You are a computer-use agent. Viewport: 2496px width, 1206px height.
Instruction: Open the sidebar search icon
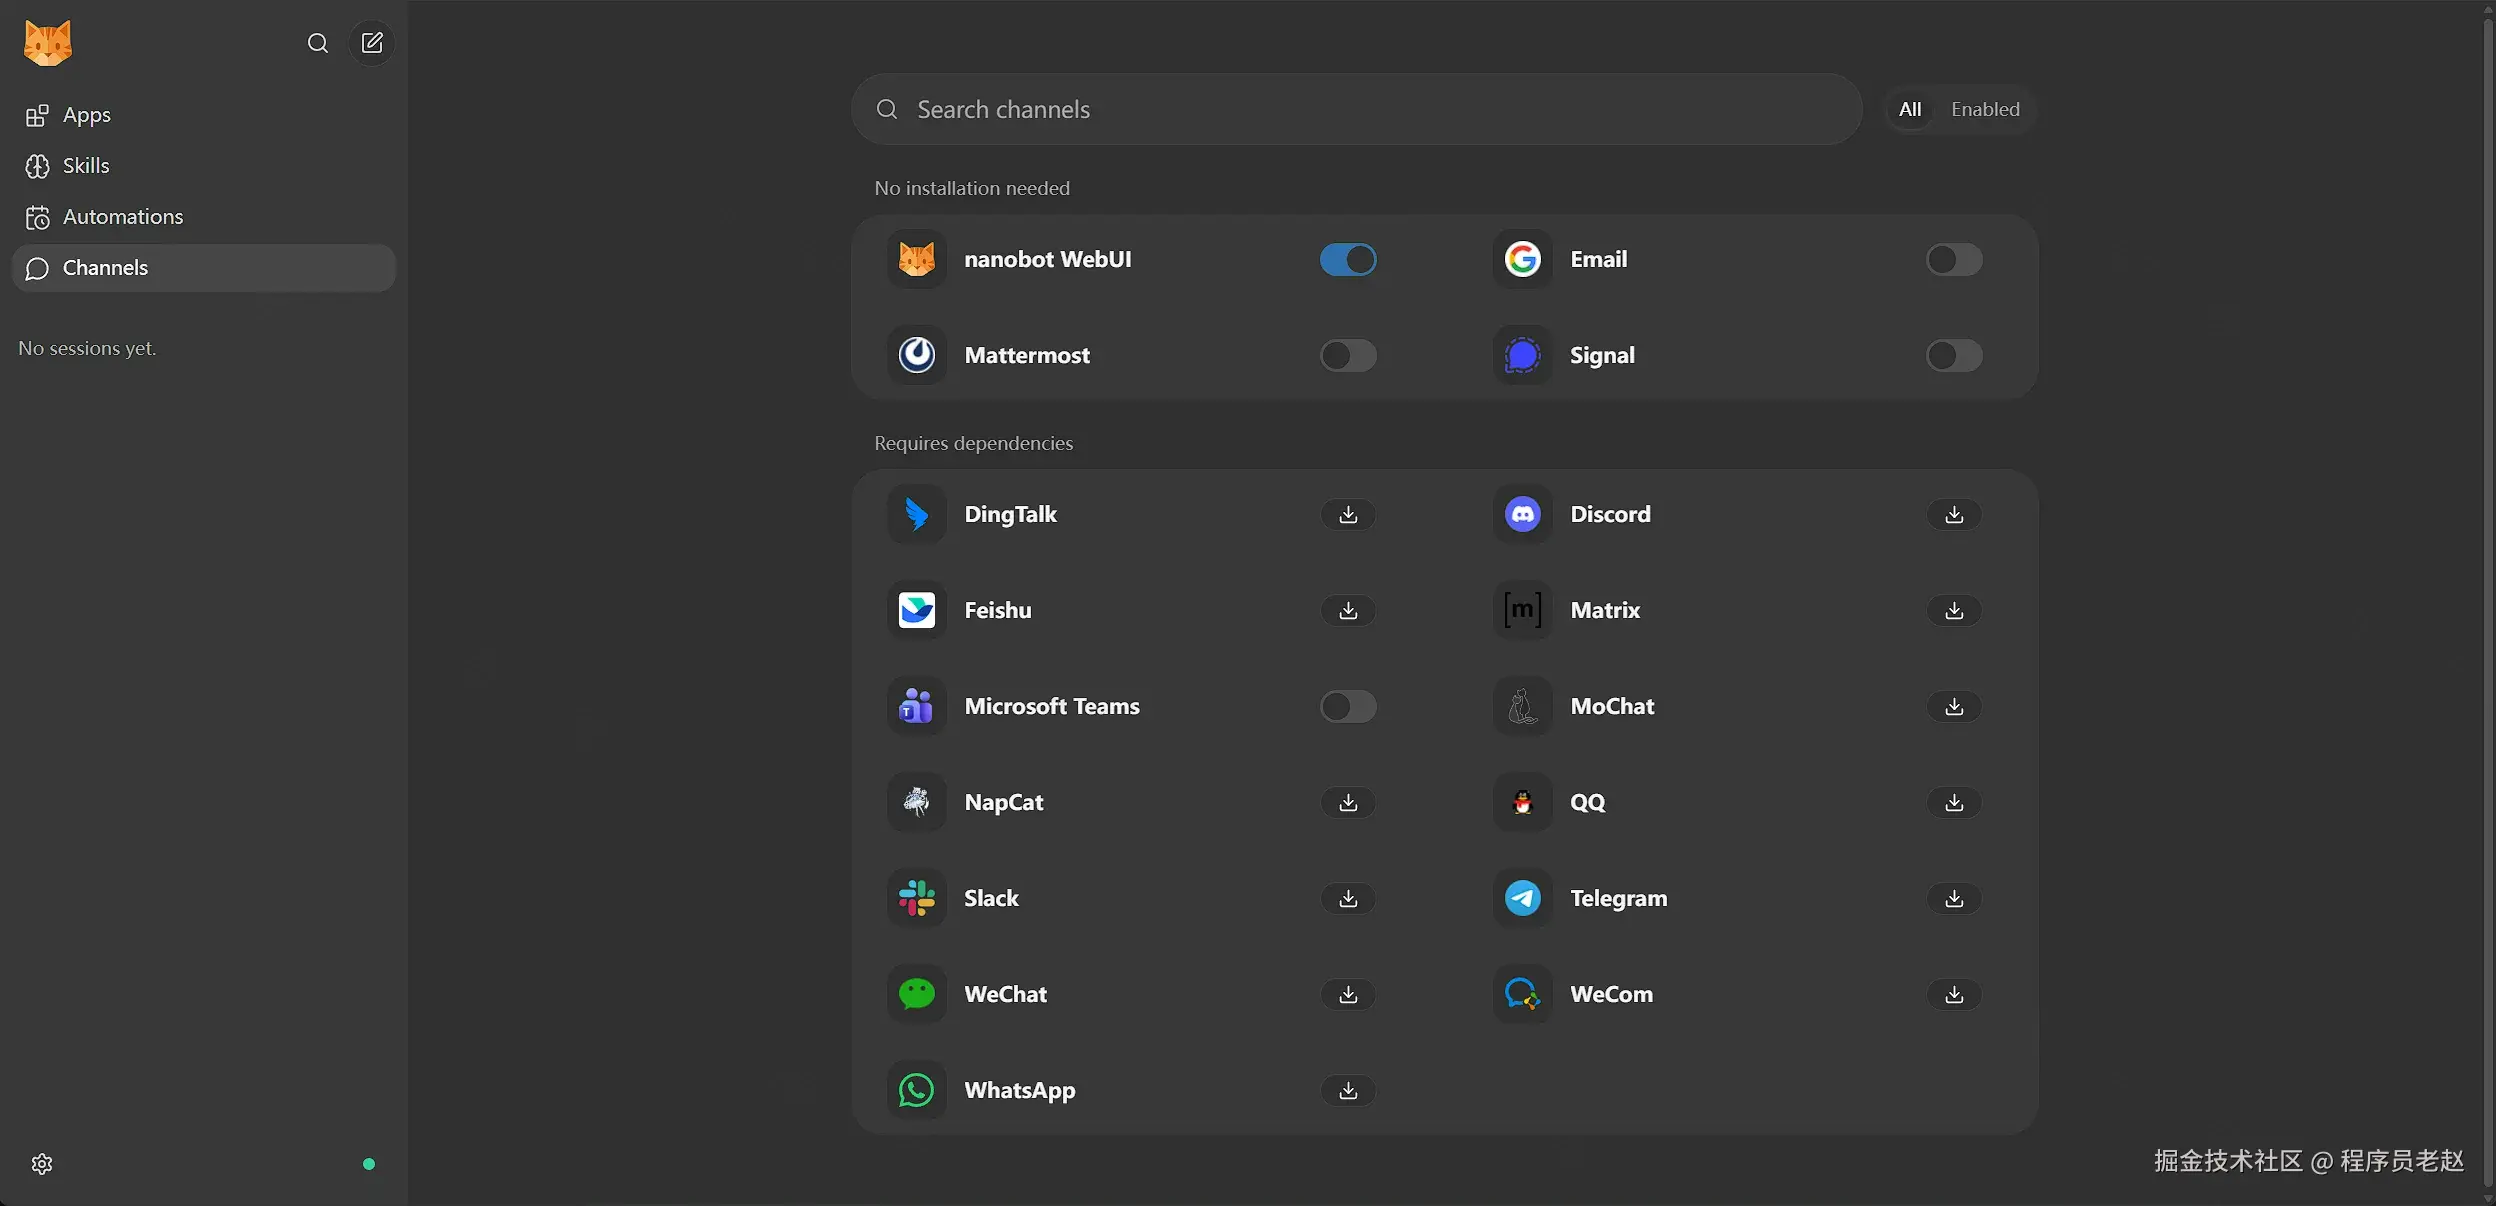tap(318, 43)
